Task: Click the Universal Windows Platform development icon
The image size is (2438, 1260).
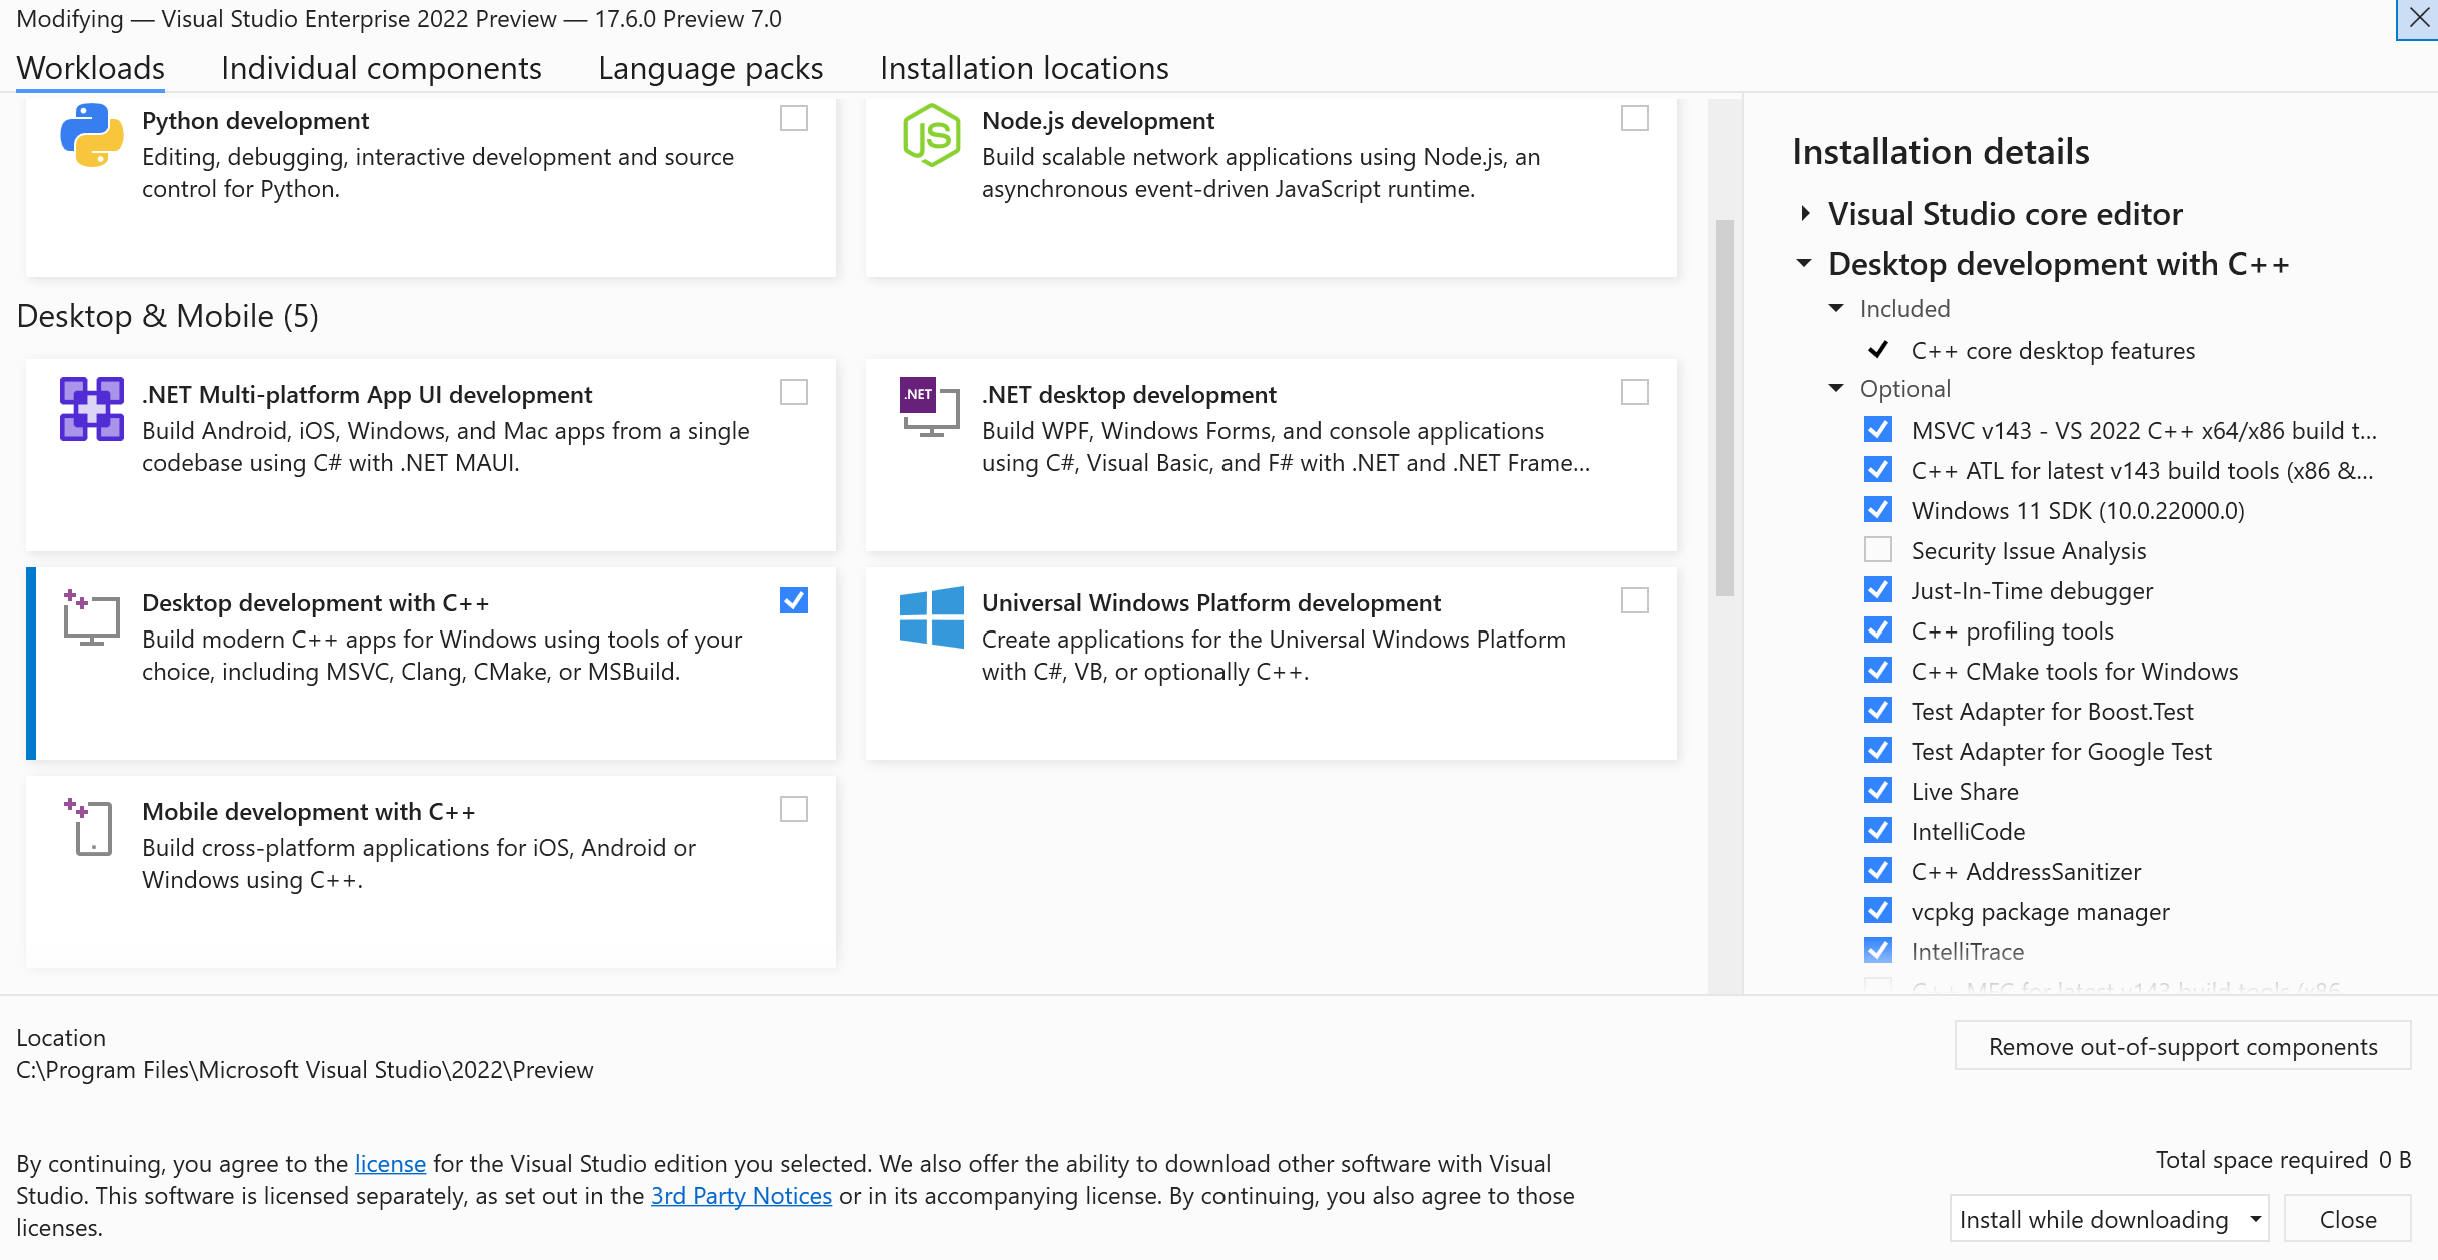Action: [x=932, y=620]
